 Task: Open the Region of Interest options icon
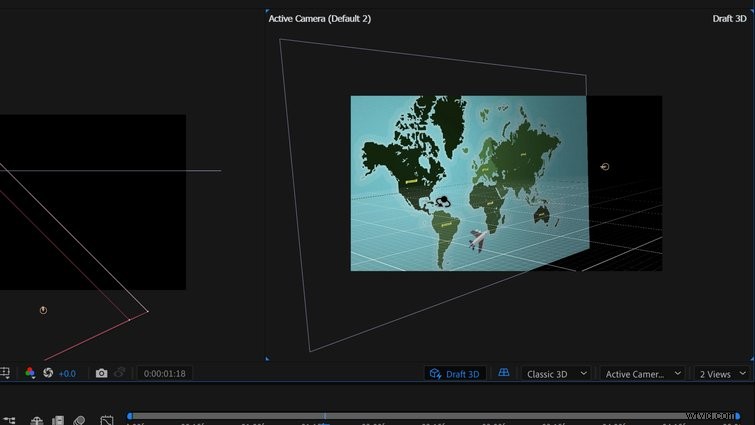click(x=5, y=373)
